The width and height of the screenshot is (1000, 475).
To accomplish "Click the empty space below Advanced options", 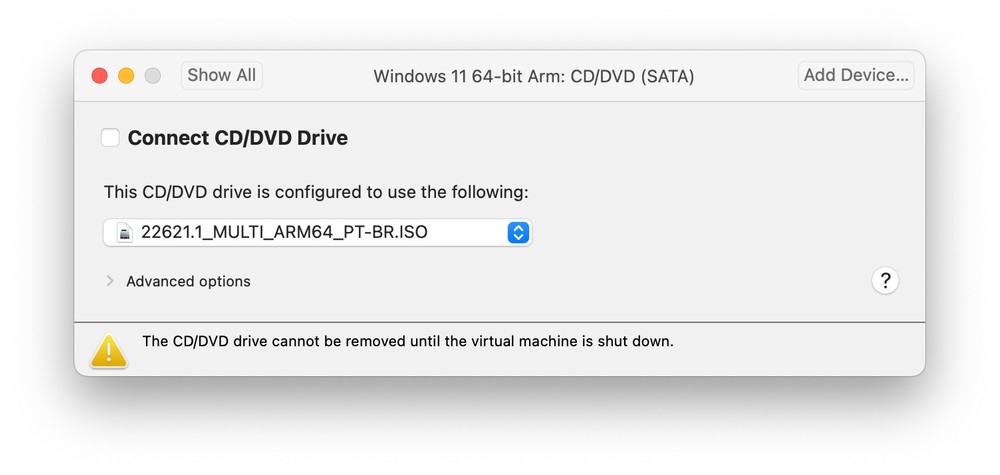I will (446, 307).
